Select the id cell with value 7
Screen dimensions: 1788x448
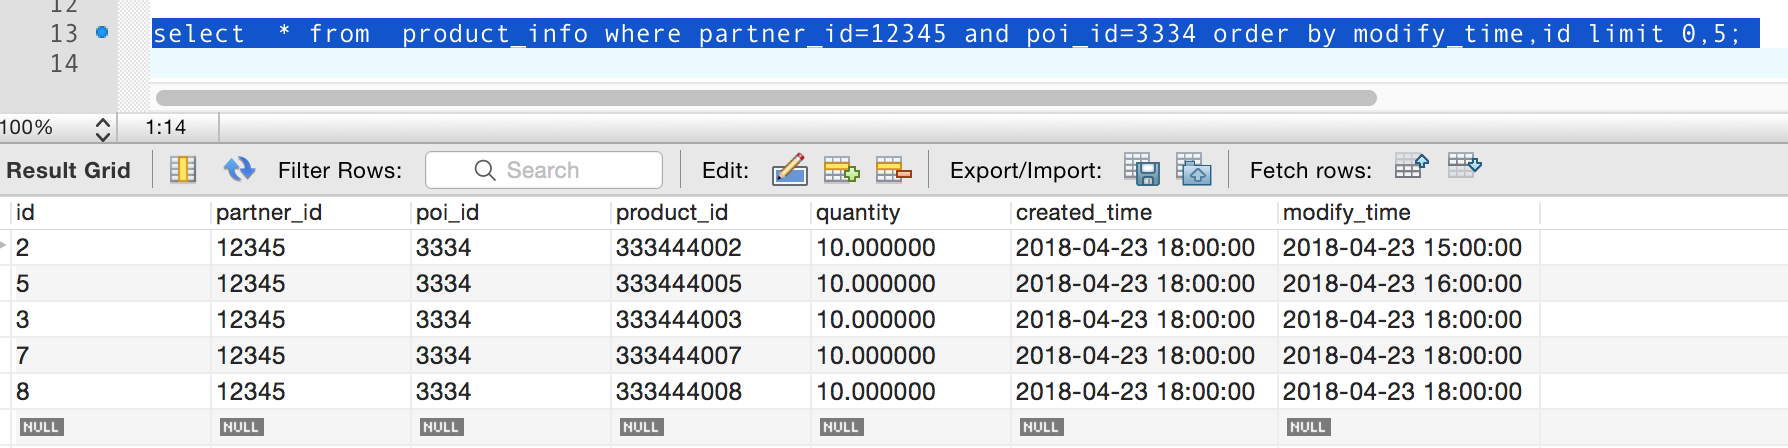click(x=110, y=356)
